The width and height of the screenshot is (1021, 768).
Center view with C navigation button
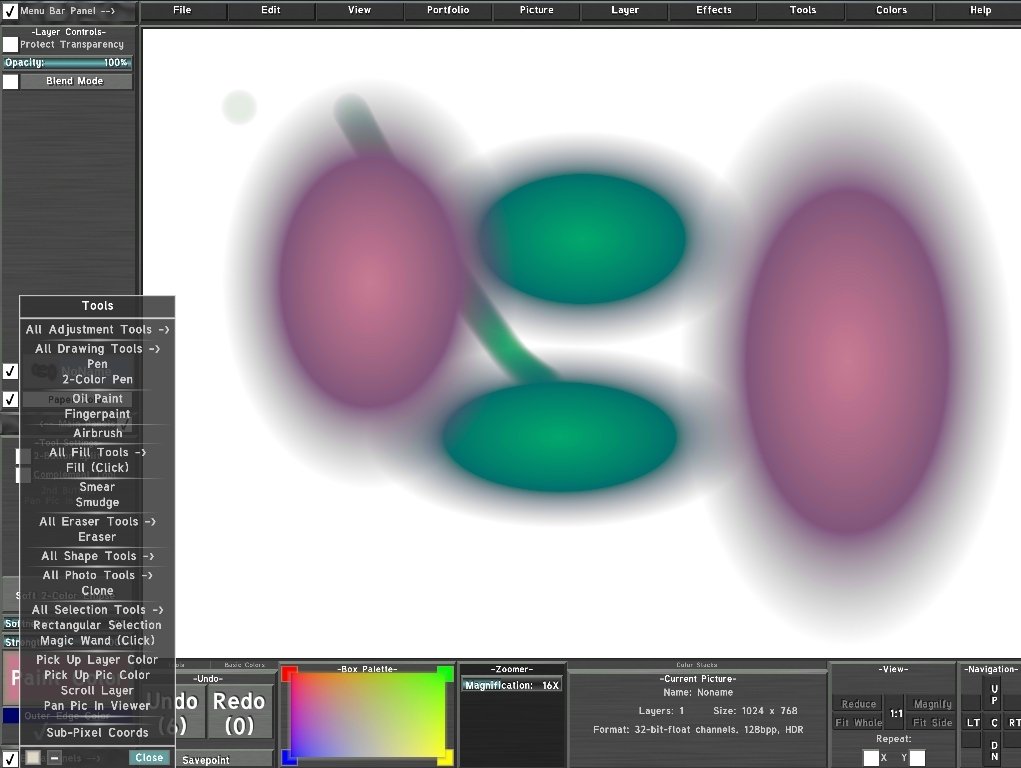[x=994, y=722]
